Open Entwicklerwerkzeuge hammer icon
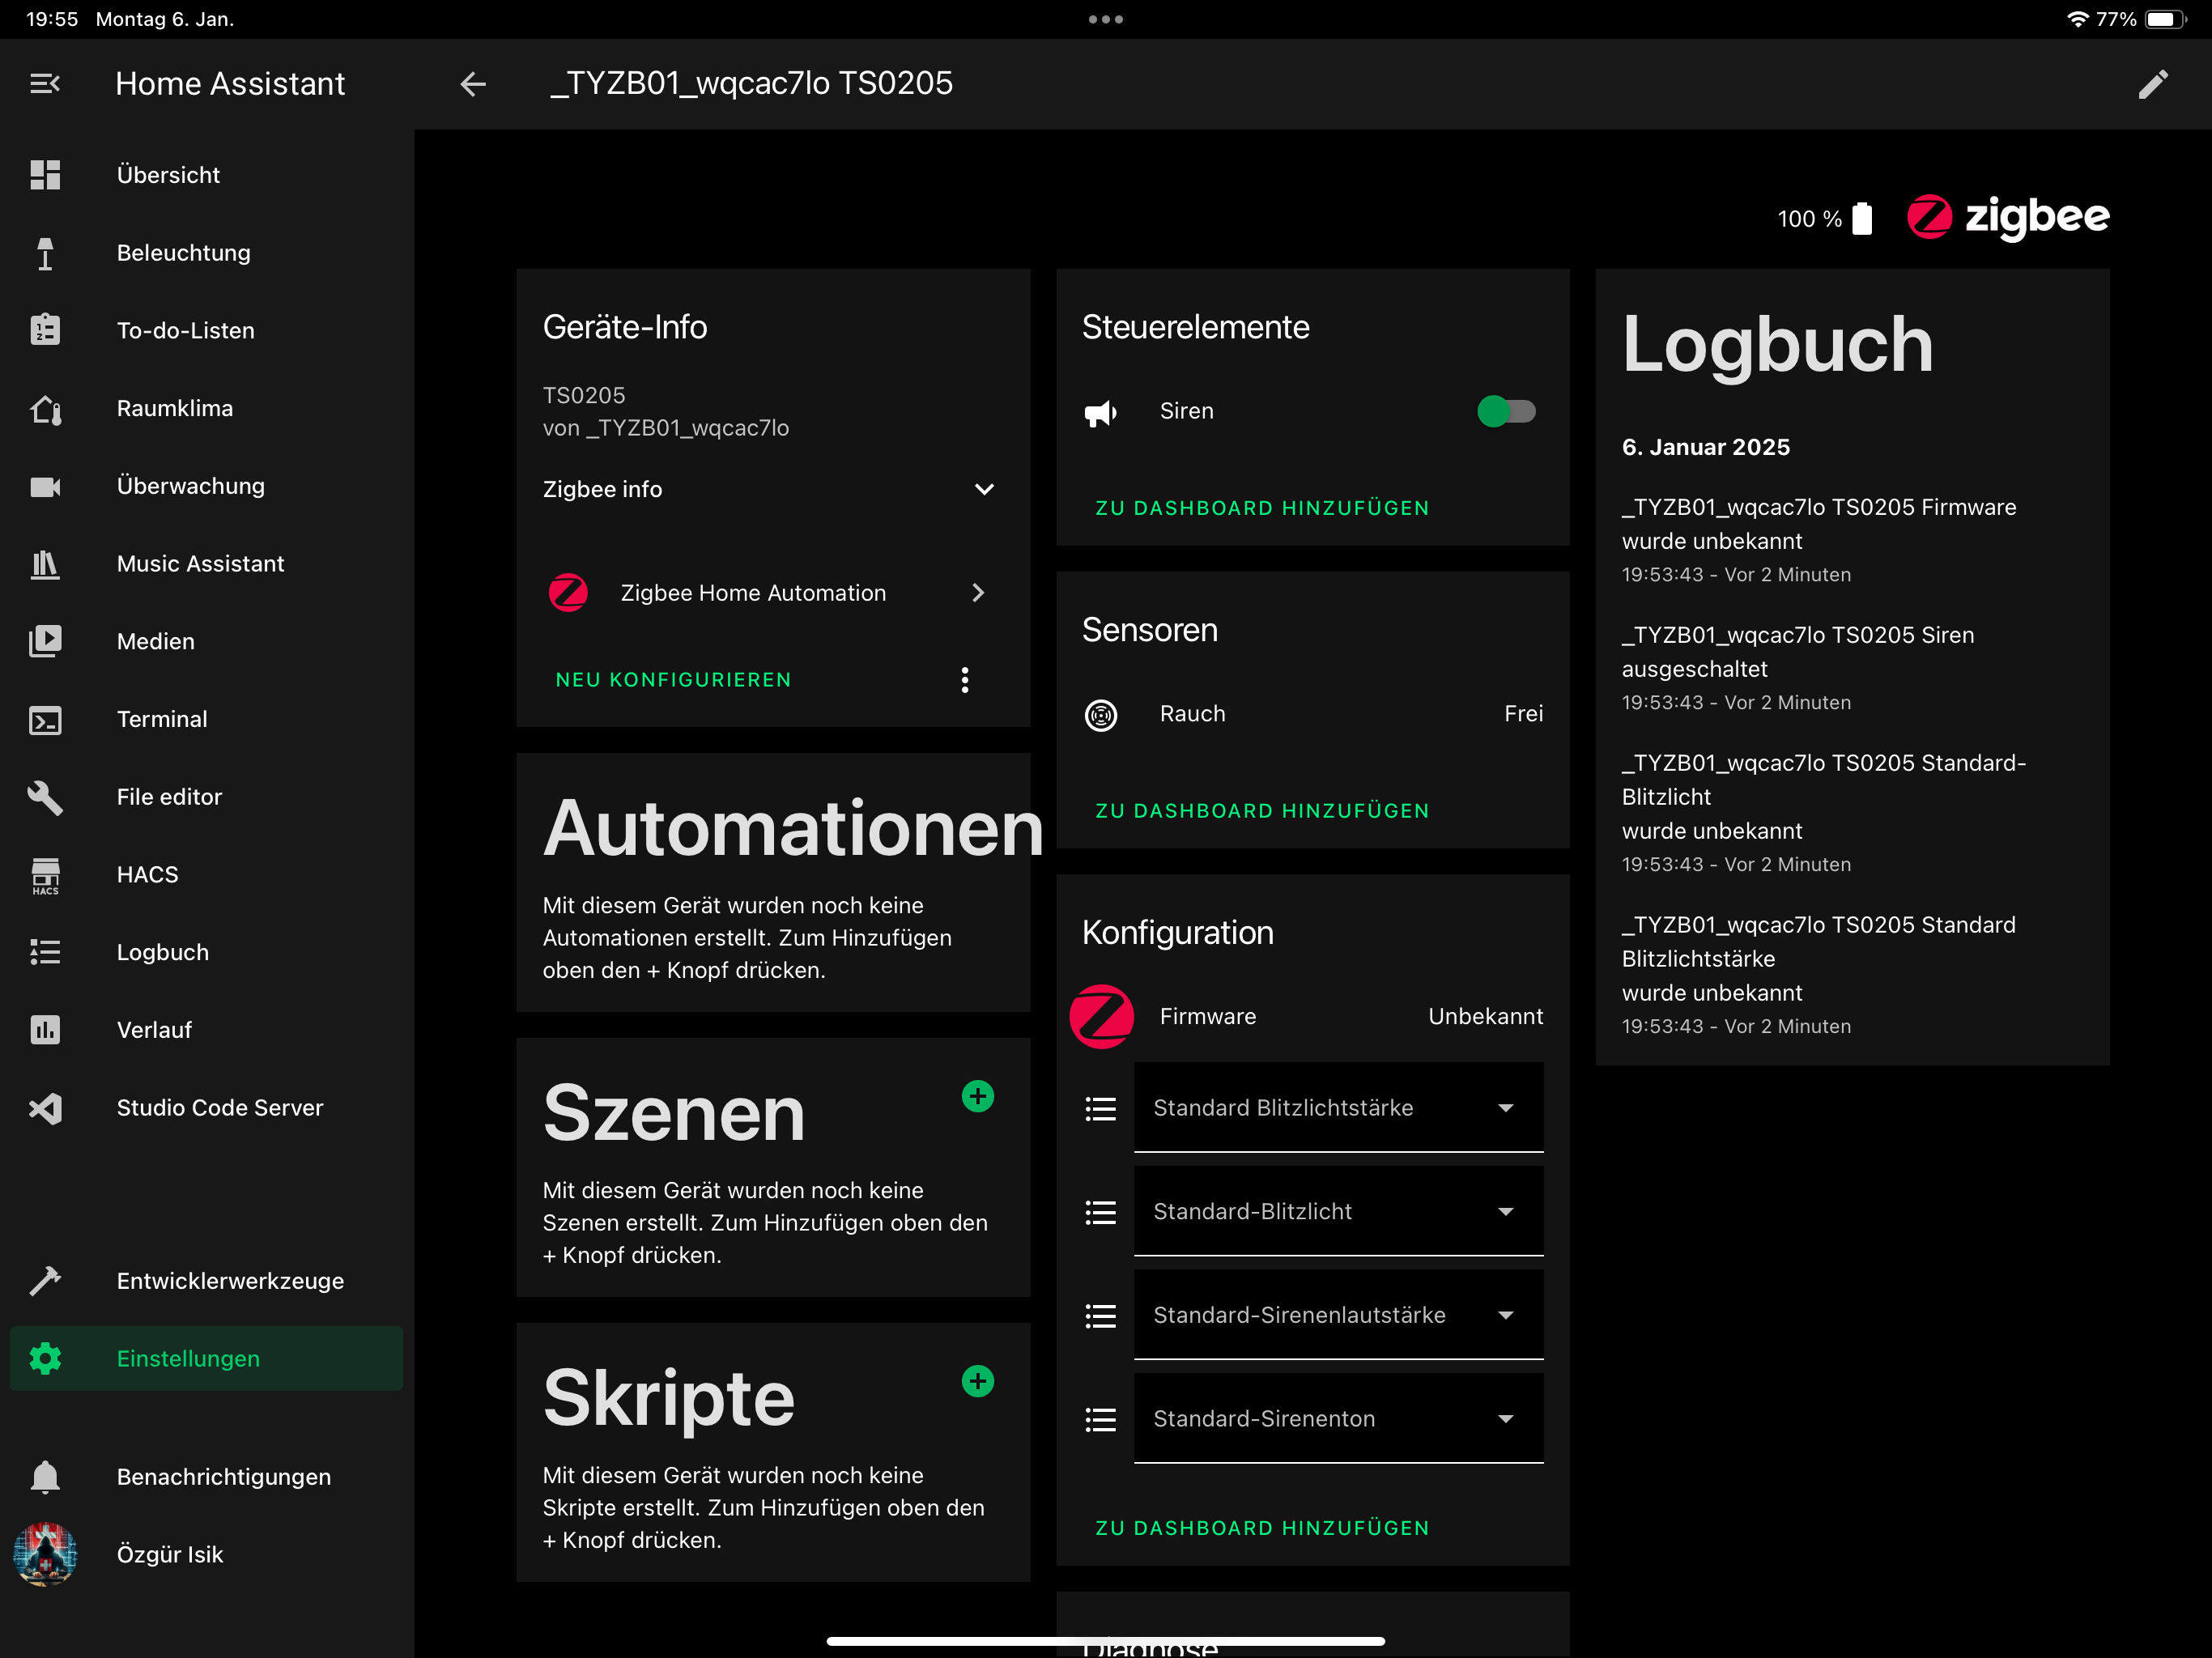The height and width of the screenshot is (1658, 2212). pyautogui.click(x=45, y=1281)
